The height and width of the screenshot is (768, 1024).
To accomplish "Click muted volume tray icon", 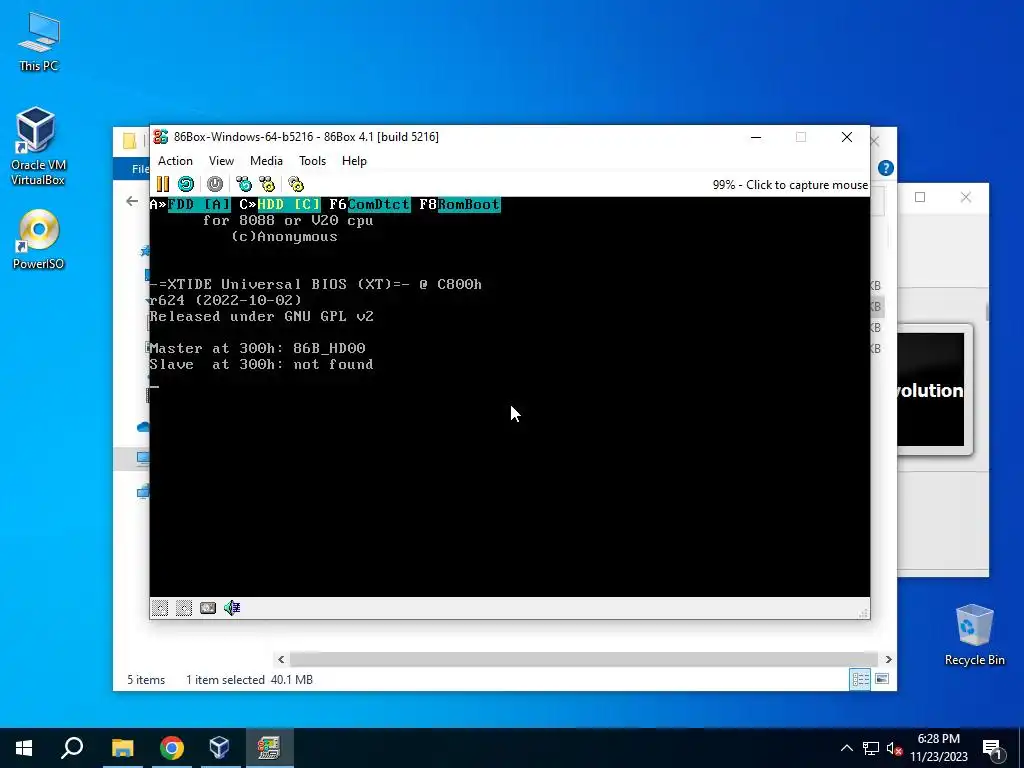I will [895, 748].
